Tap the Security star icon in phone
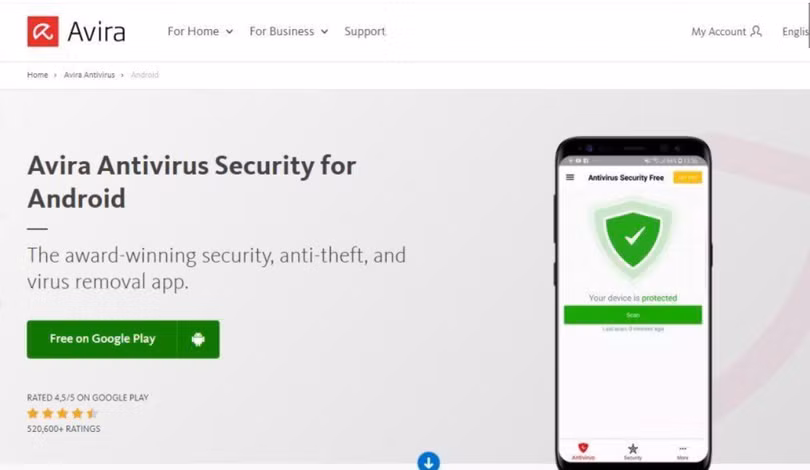This screenshot has height=470, width=810. coord(633,448)
